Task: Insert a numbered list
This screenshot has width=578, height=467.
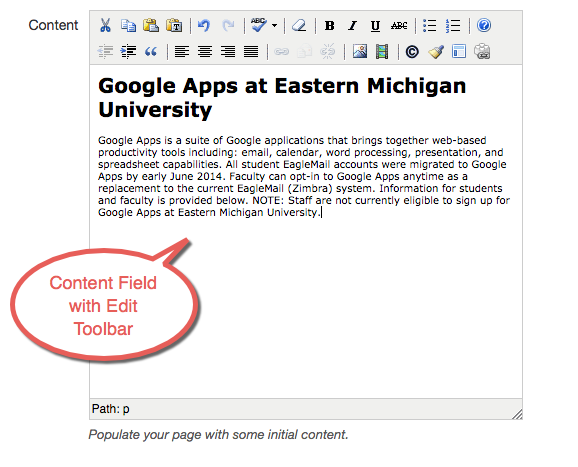Action: (453, 26)
